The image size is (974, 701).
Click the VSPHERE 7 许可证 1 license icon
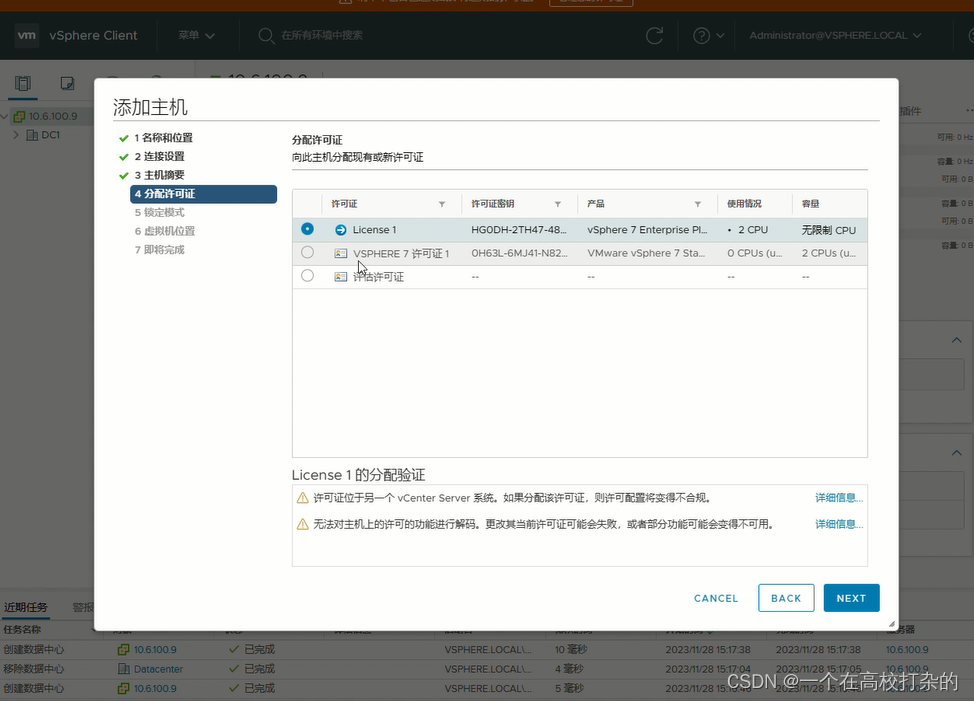click(340, 253)
